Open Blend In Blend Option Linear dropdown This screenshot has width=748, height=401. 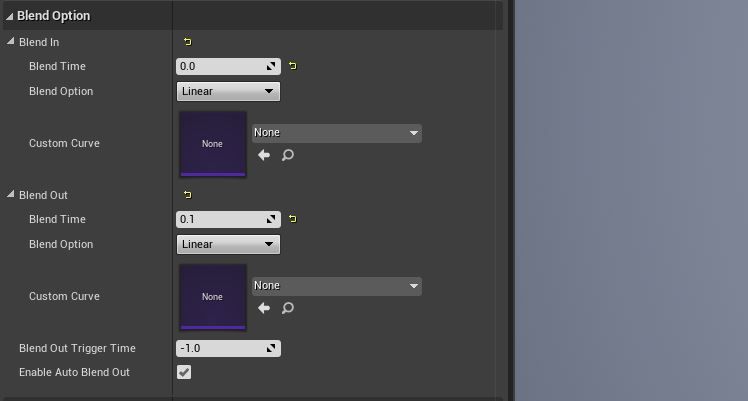(229, 91)
